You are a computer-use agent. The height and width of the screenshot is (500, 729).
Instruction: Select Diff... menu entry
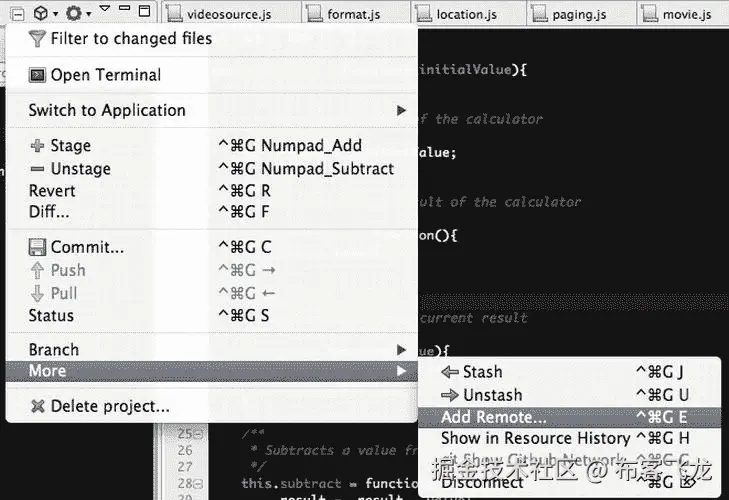(212, 212)
